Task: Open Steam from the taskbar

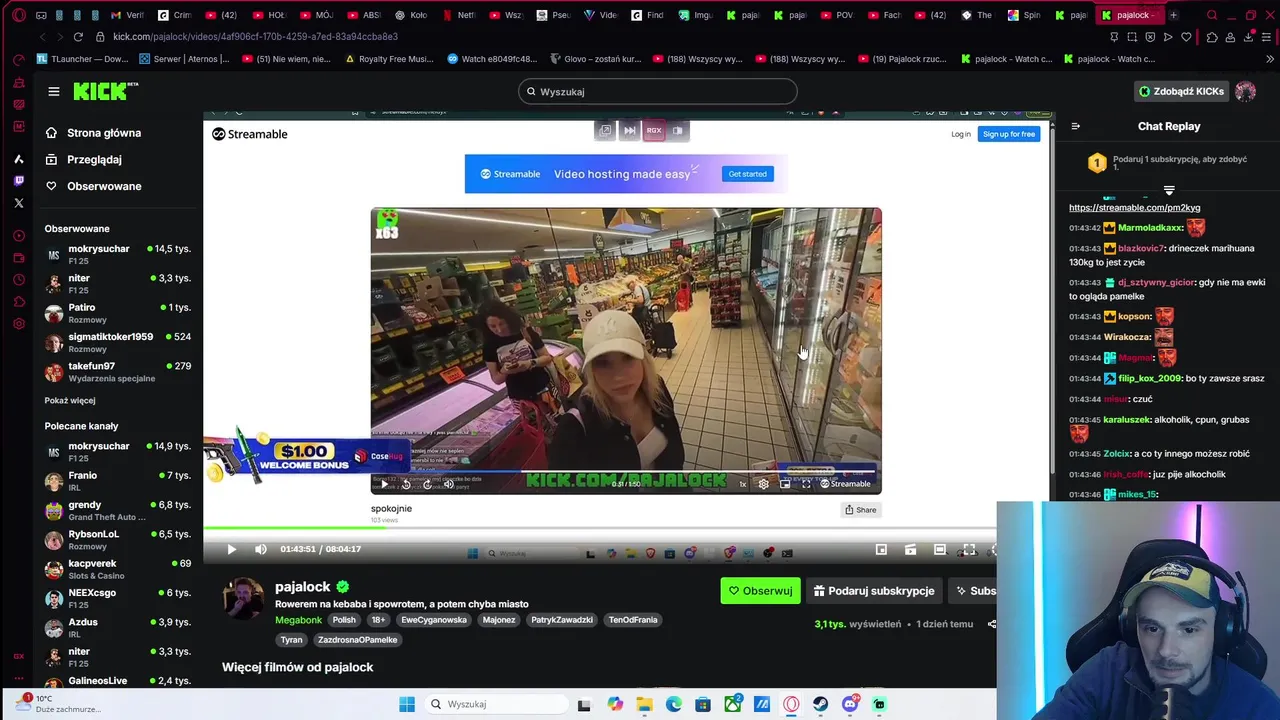Action: click(x=821, y=704)
